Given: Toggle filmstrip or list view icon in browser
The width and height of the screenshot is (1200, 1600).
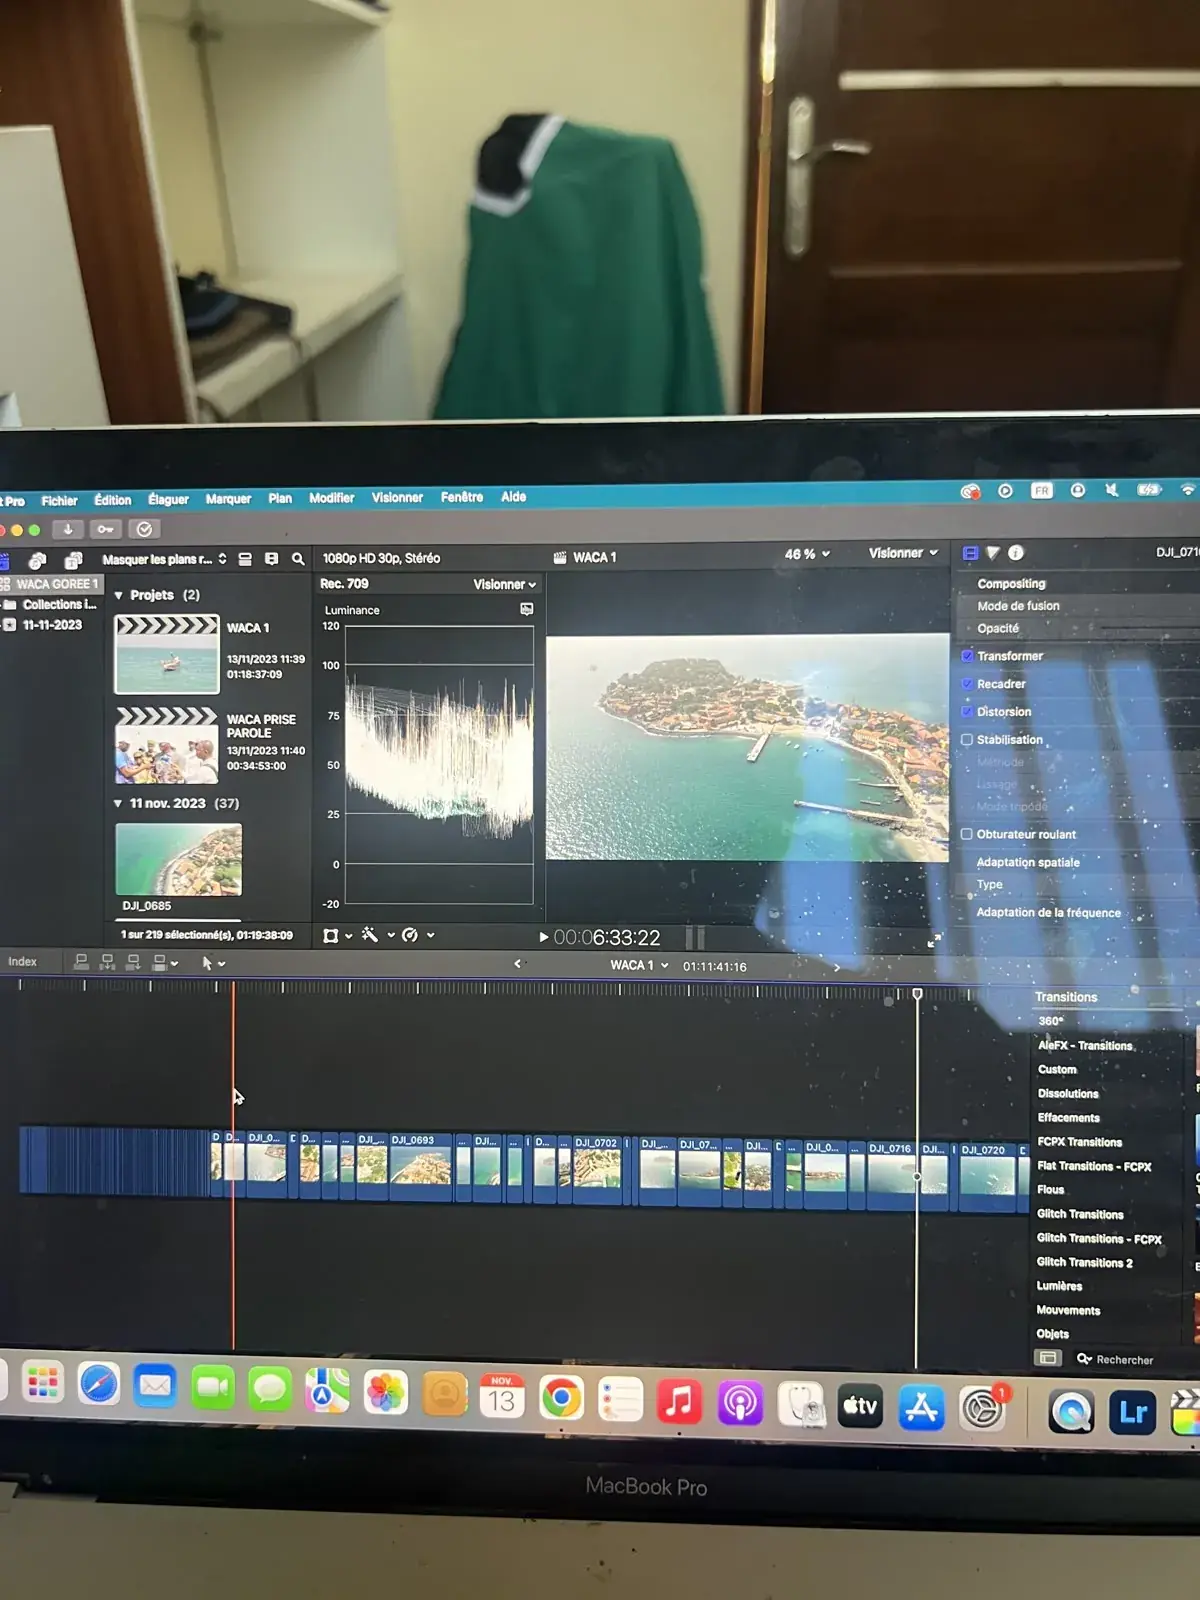Looking at the screenshot, I should tap(245, 559).
